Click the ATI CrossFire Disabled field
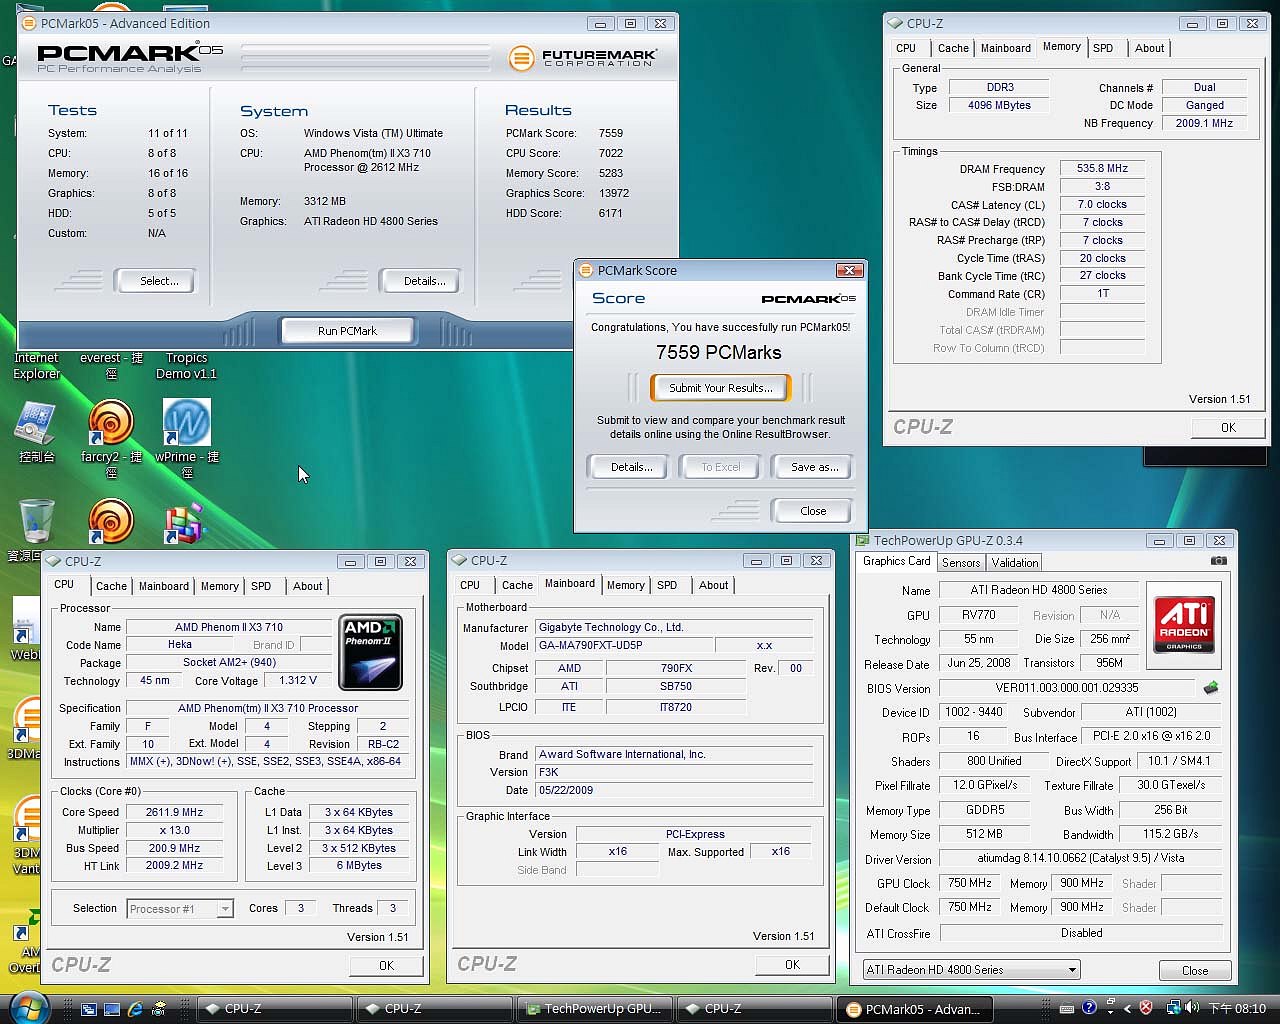Screen dimensions: 1280x1024 (x=1081, y=933)
